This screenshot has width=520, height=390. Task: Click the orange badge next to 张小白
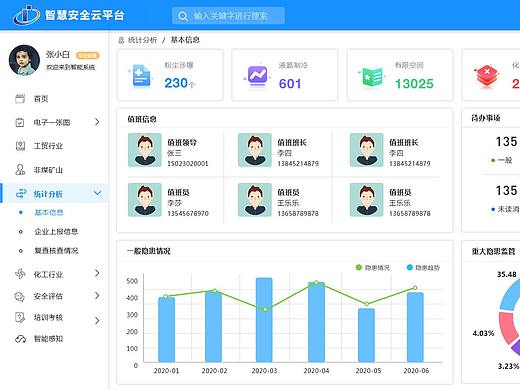pos(88,55)
